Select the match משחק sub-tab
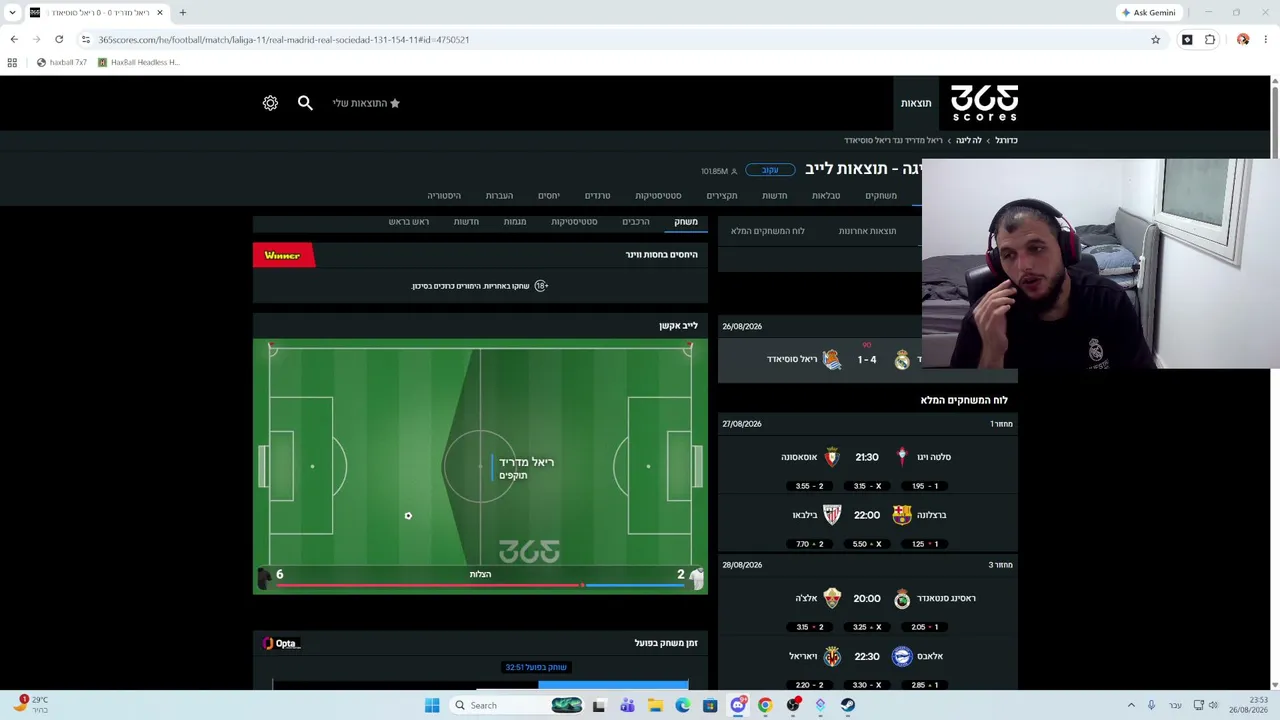Screen dimensions: 1280x720 point(686,221)
